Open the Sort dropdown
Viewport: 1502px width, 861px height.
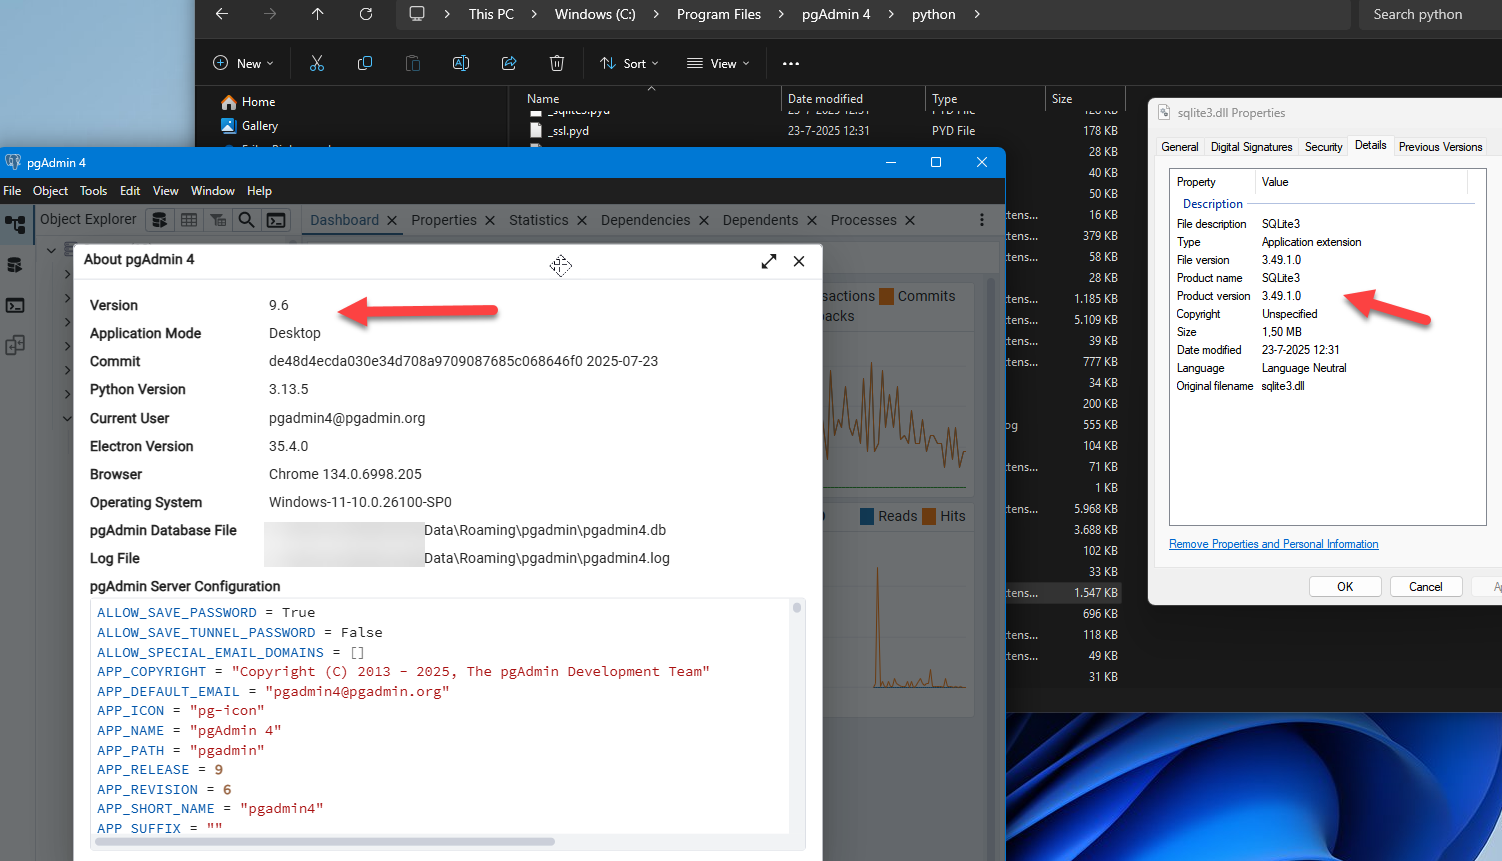[x=629, y=63]
